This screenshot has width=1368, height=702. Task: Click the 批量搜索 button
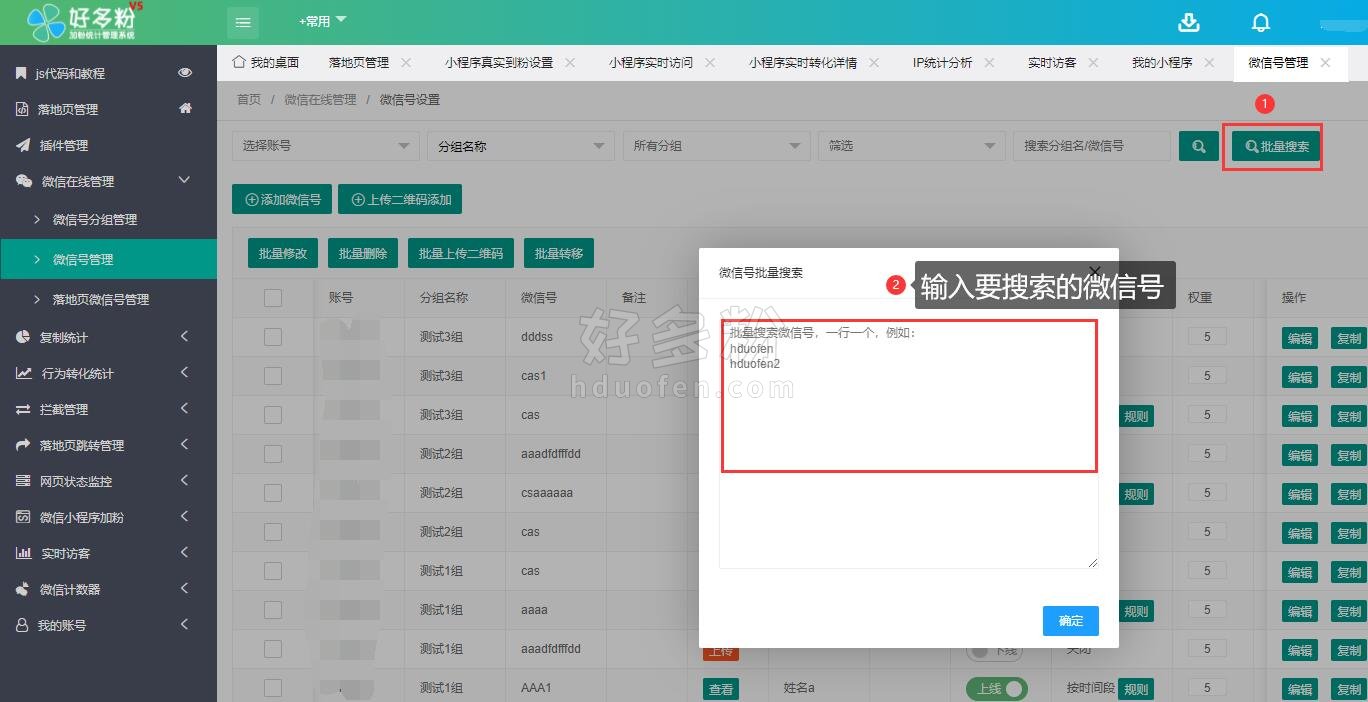[x=1276, y=147]
